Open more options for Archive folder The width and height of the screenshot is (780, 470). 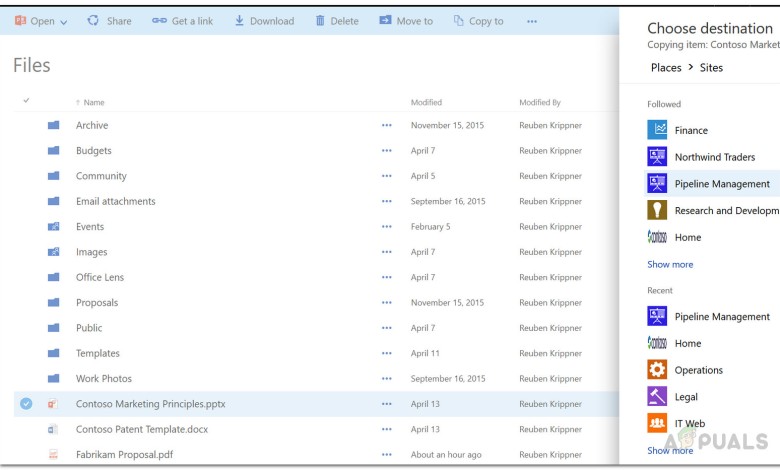click(x=387, y=125)
